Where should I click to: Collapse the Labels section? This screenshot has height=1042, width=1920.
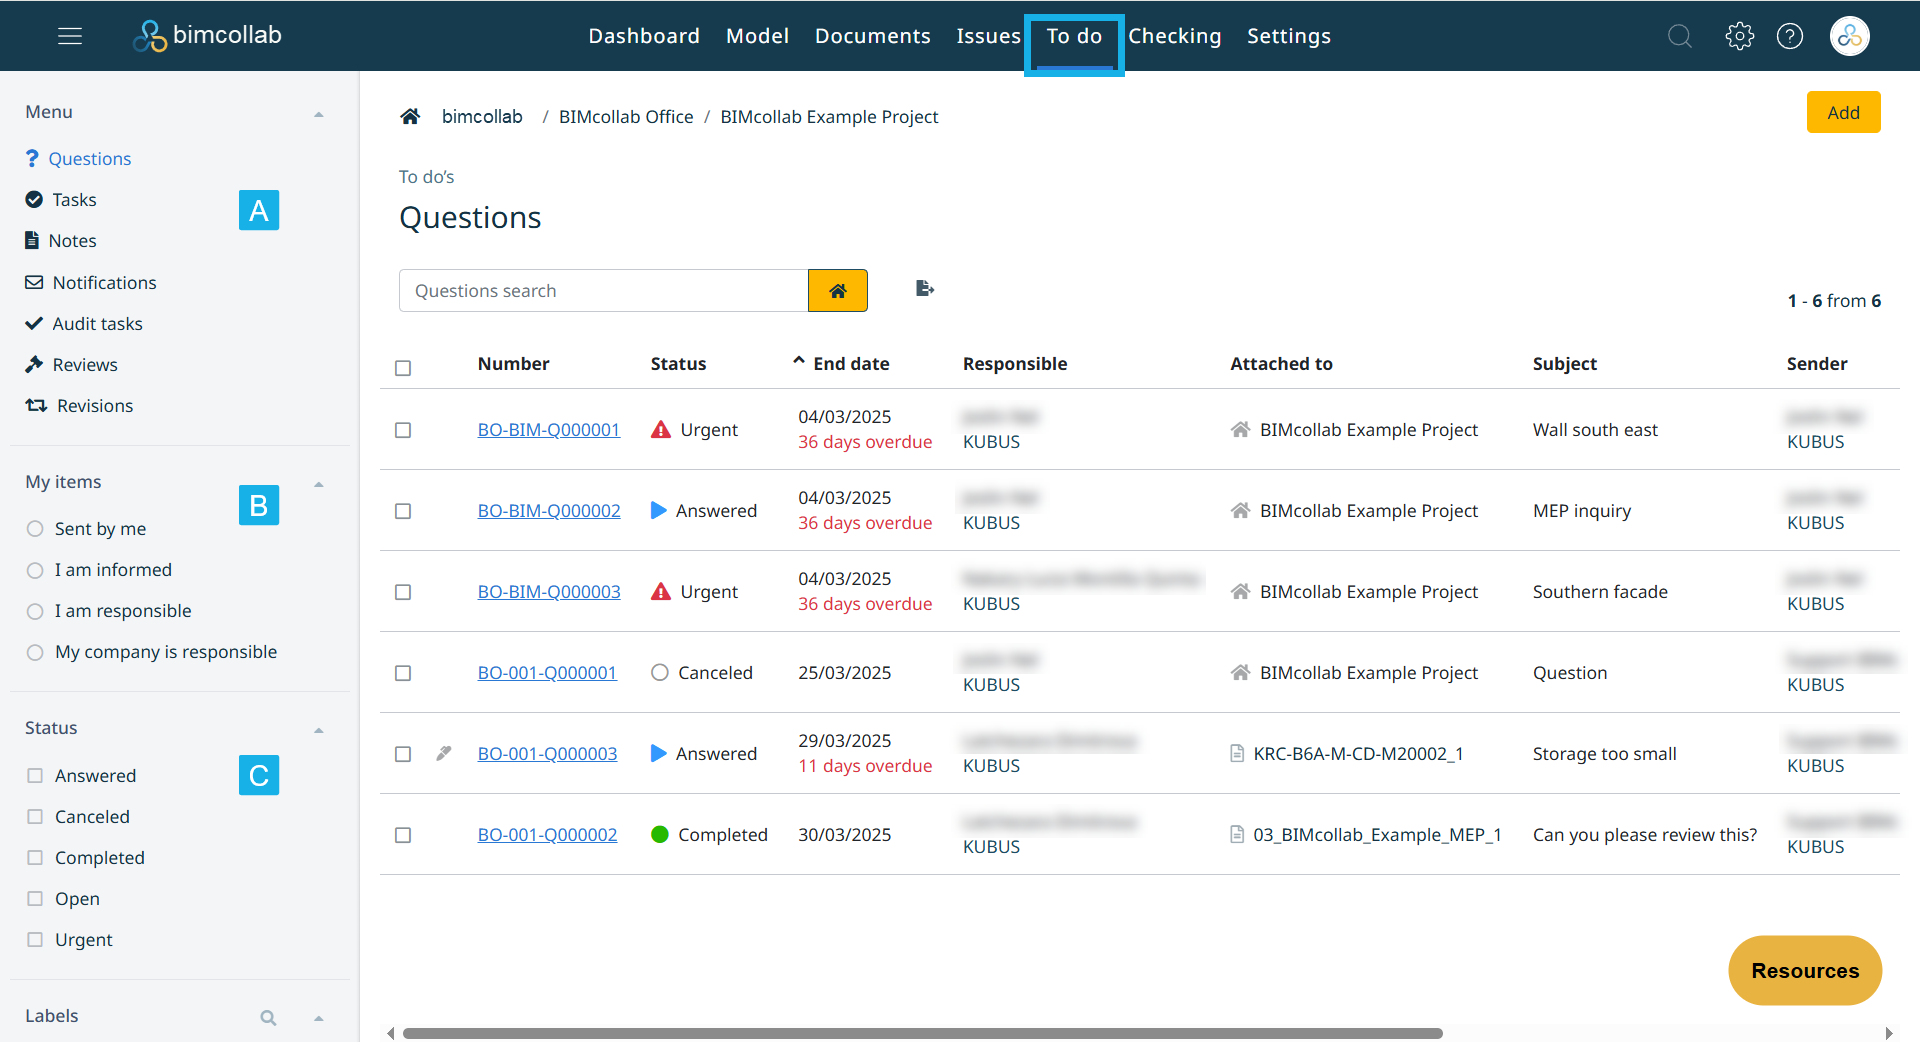[x=319, y=1018]
